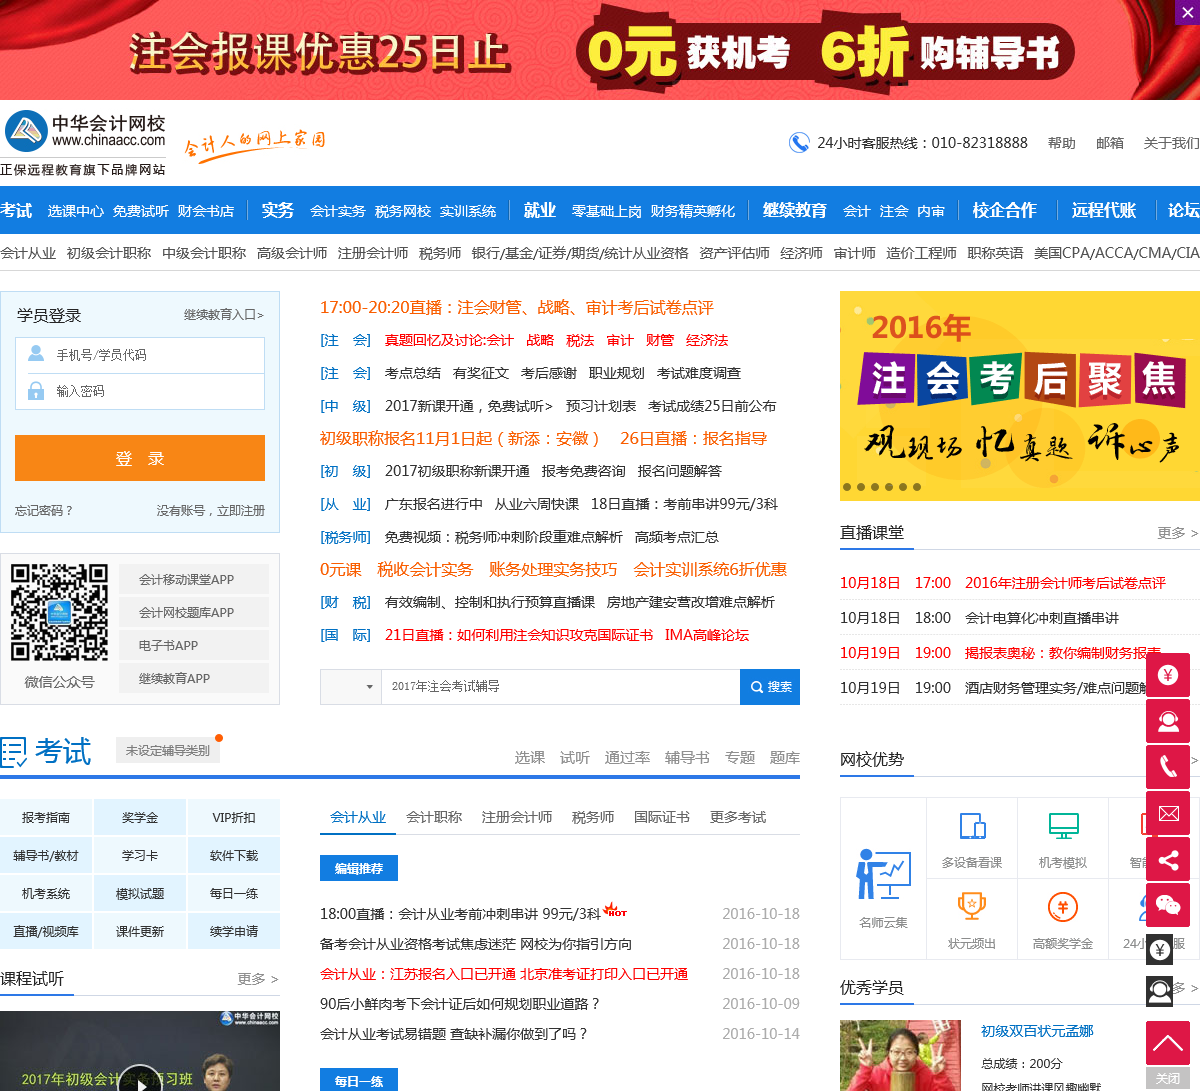
Task: Click the first carousel dot on banner
Action: pyautogui.click(x=847, y=487)
